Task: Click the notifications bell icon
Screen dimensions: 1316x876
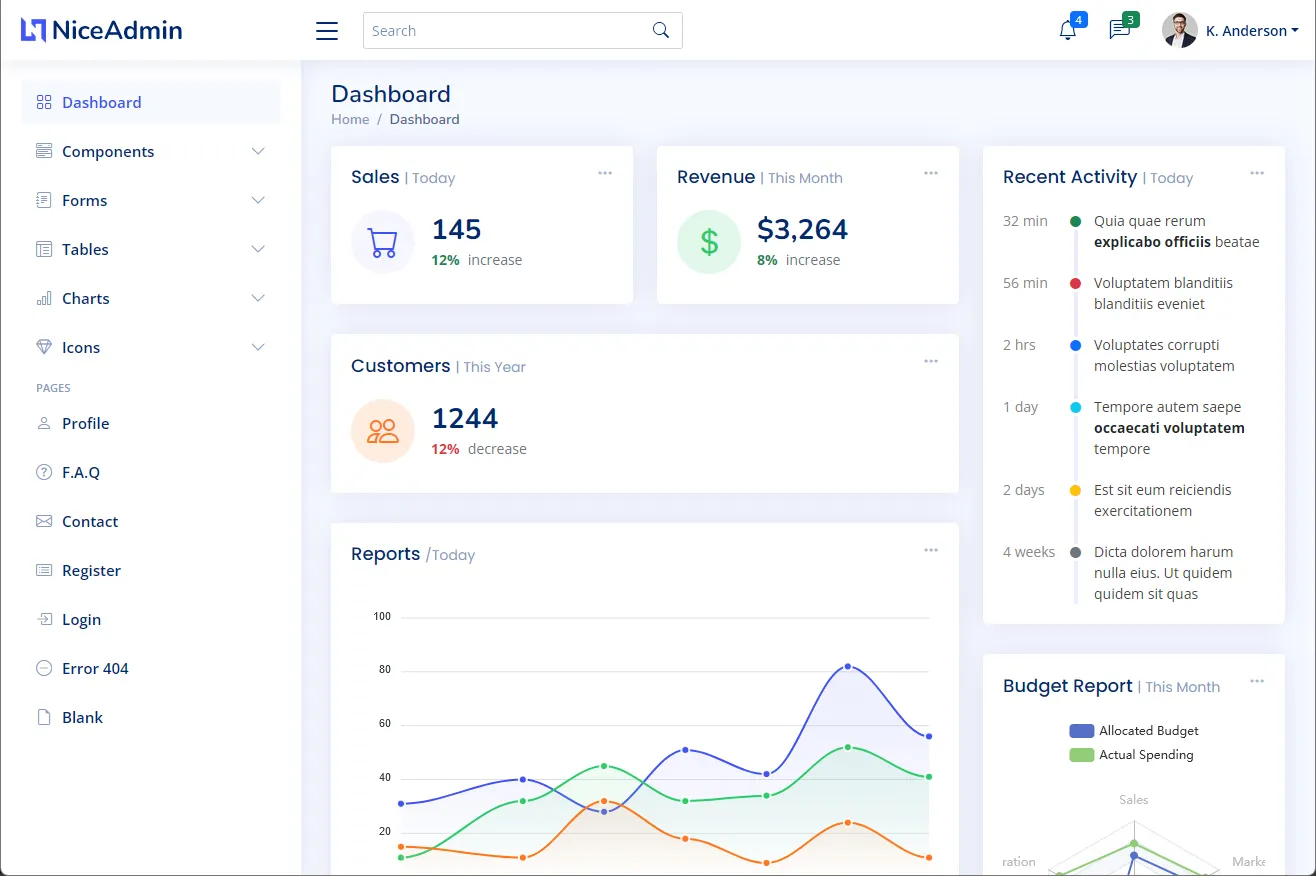Action: pyautogui.click(x=1067, y=30)
